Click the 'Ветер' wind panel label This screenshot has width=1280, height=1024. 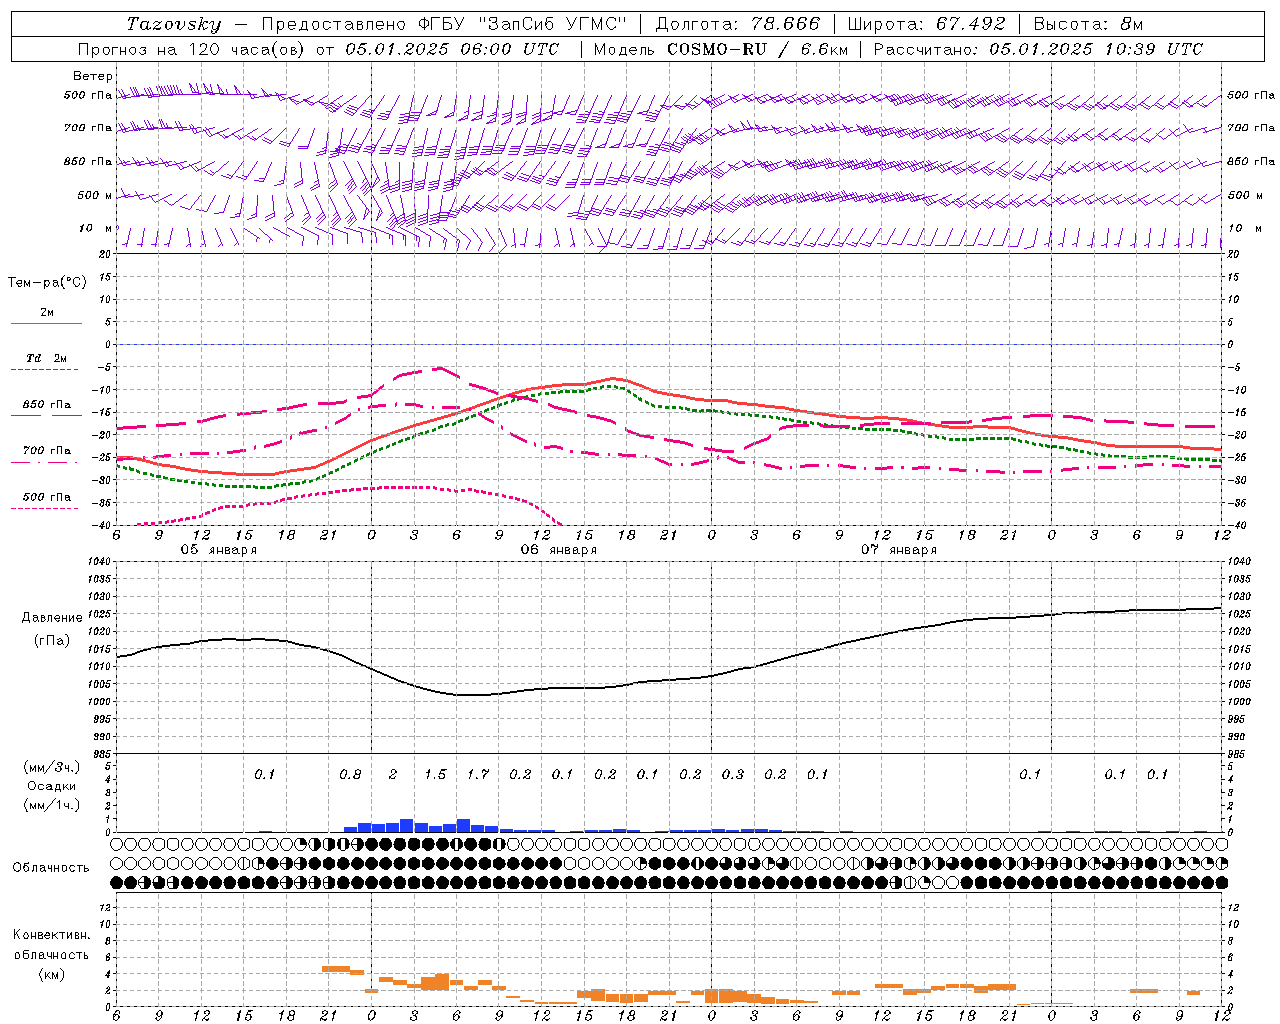point(92,76)
